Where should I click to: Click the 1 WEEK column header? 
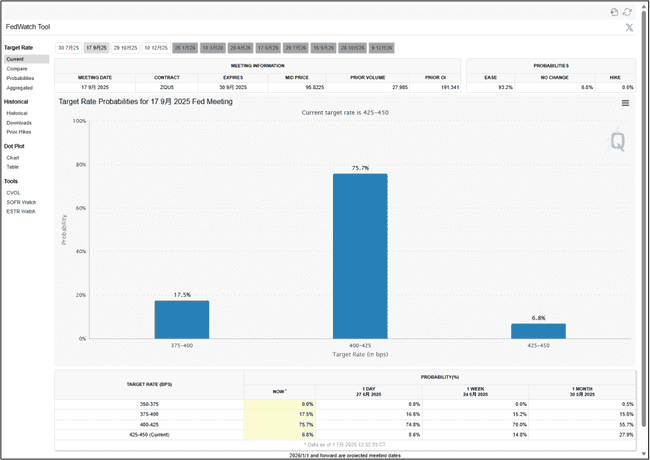point(475,392)
